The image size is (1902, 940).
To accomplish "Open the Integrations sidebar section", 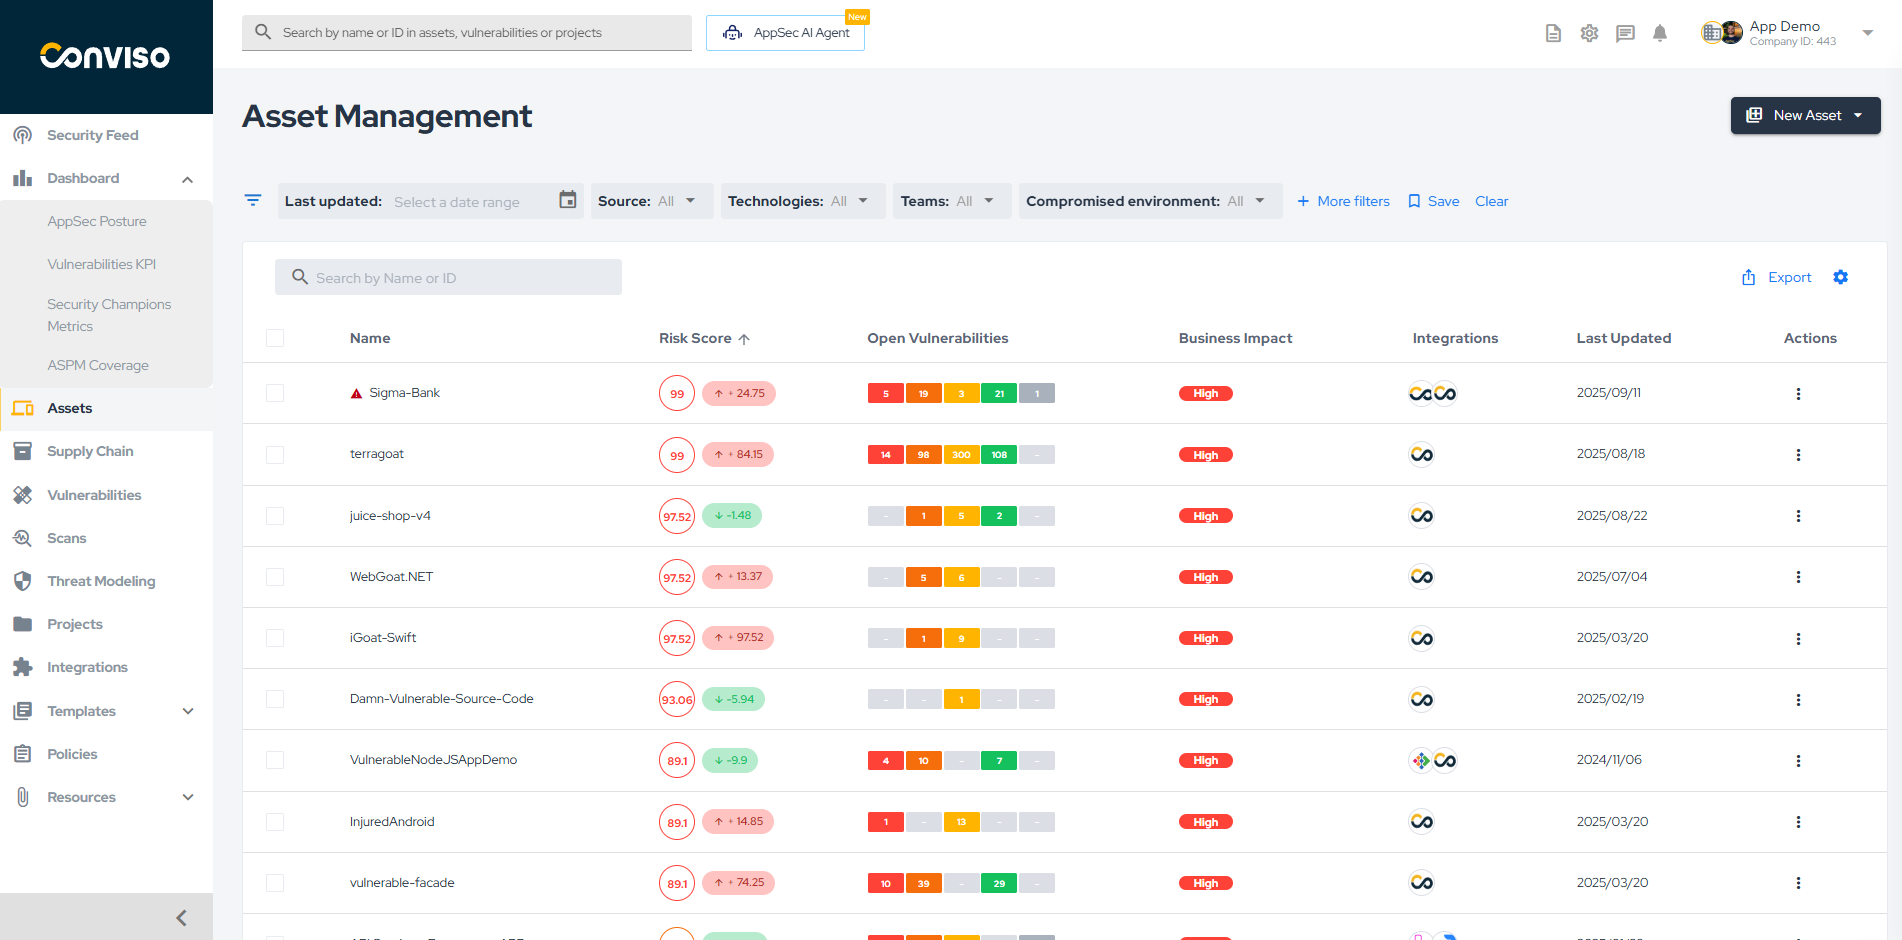I will [87, 667].
